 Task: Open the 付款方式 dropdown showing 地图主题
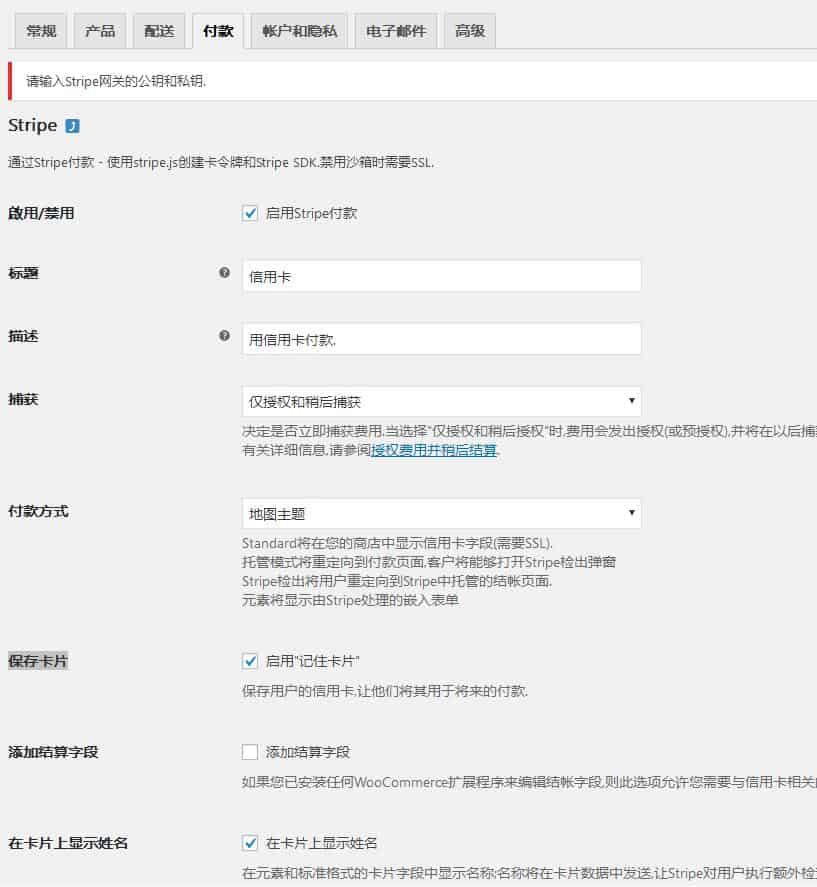pyautogui.click(x=441, y=513)
